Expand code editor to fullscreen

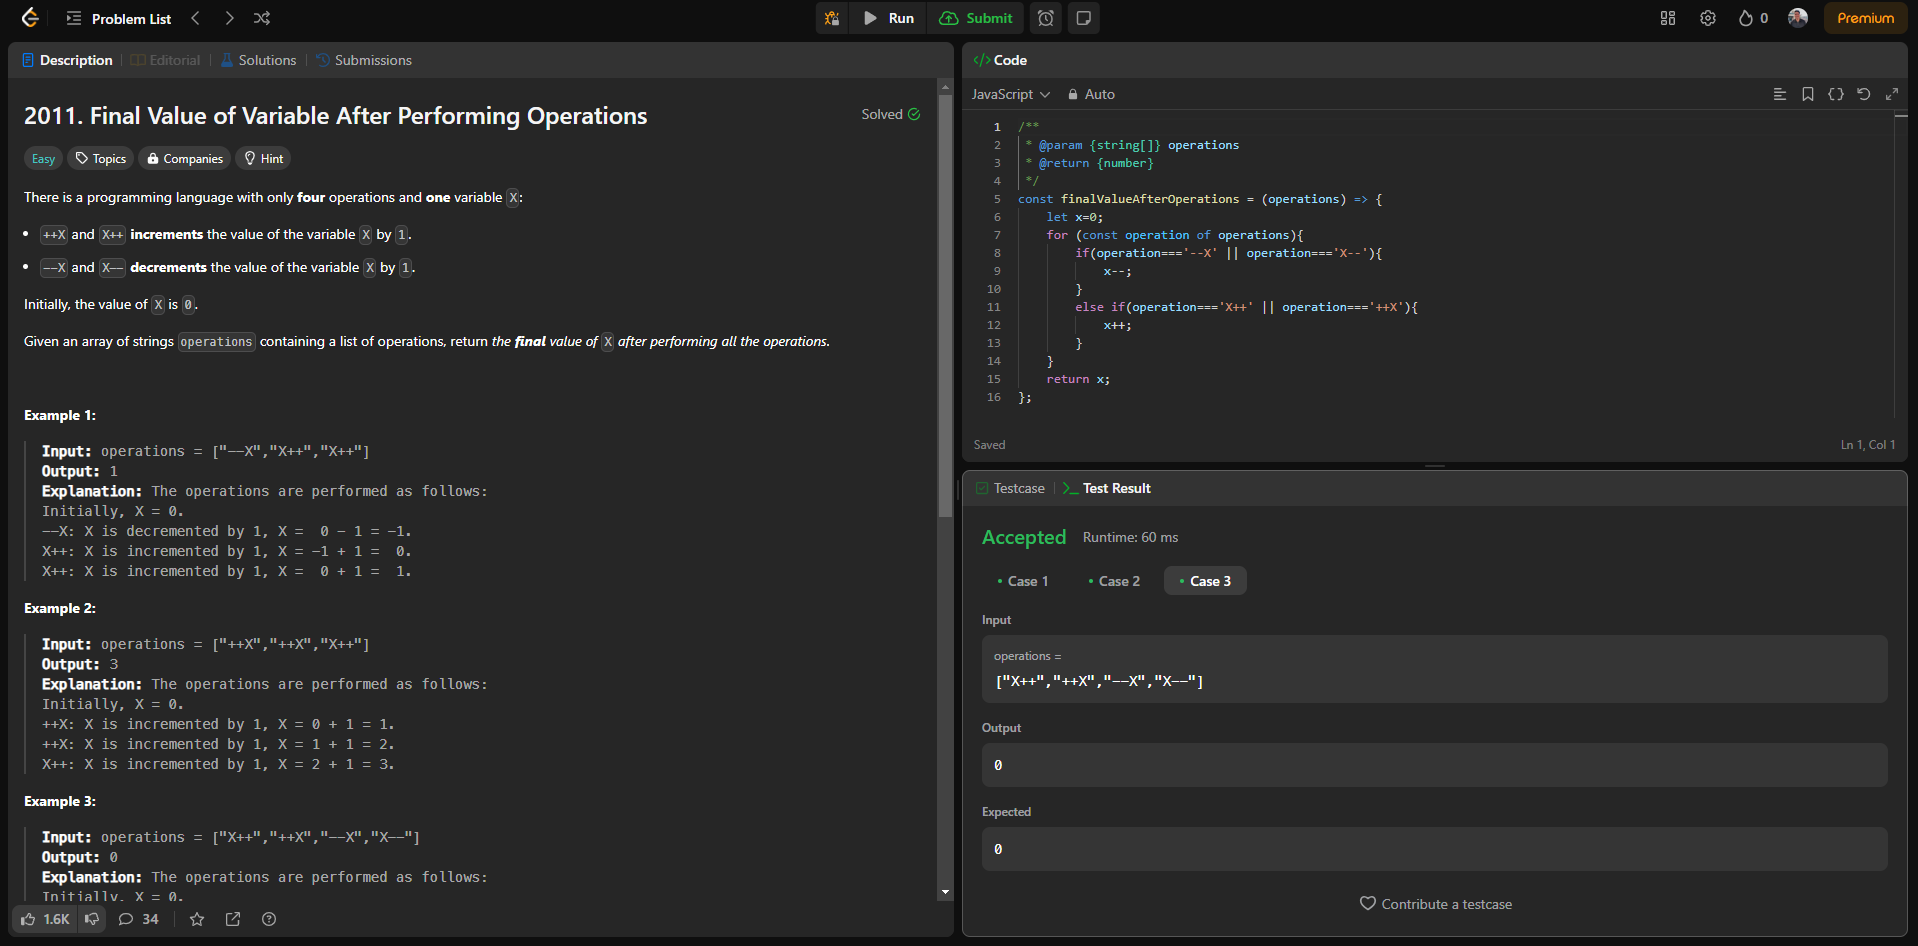click(1892, 94)
